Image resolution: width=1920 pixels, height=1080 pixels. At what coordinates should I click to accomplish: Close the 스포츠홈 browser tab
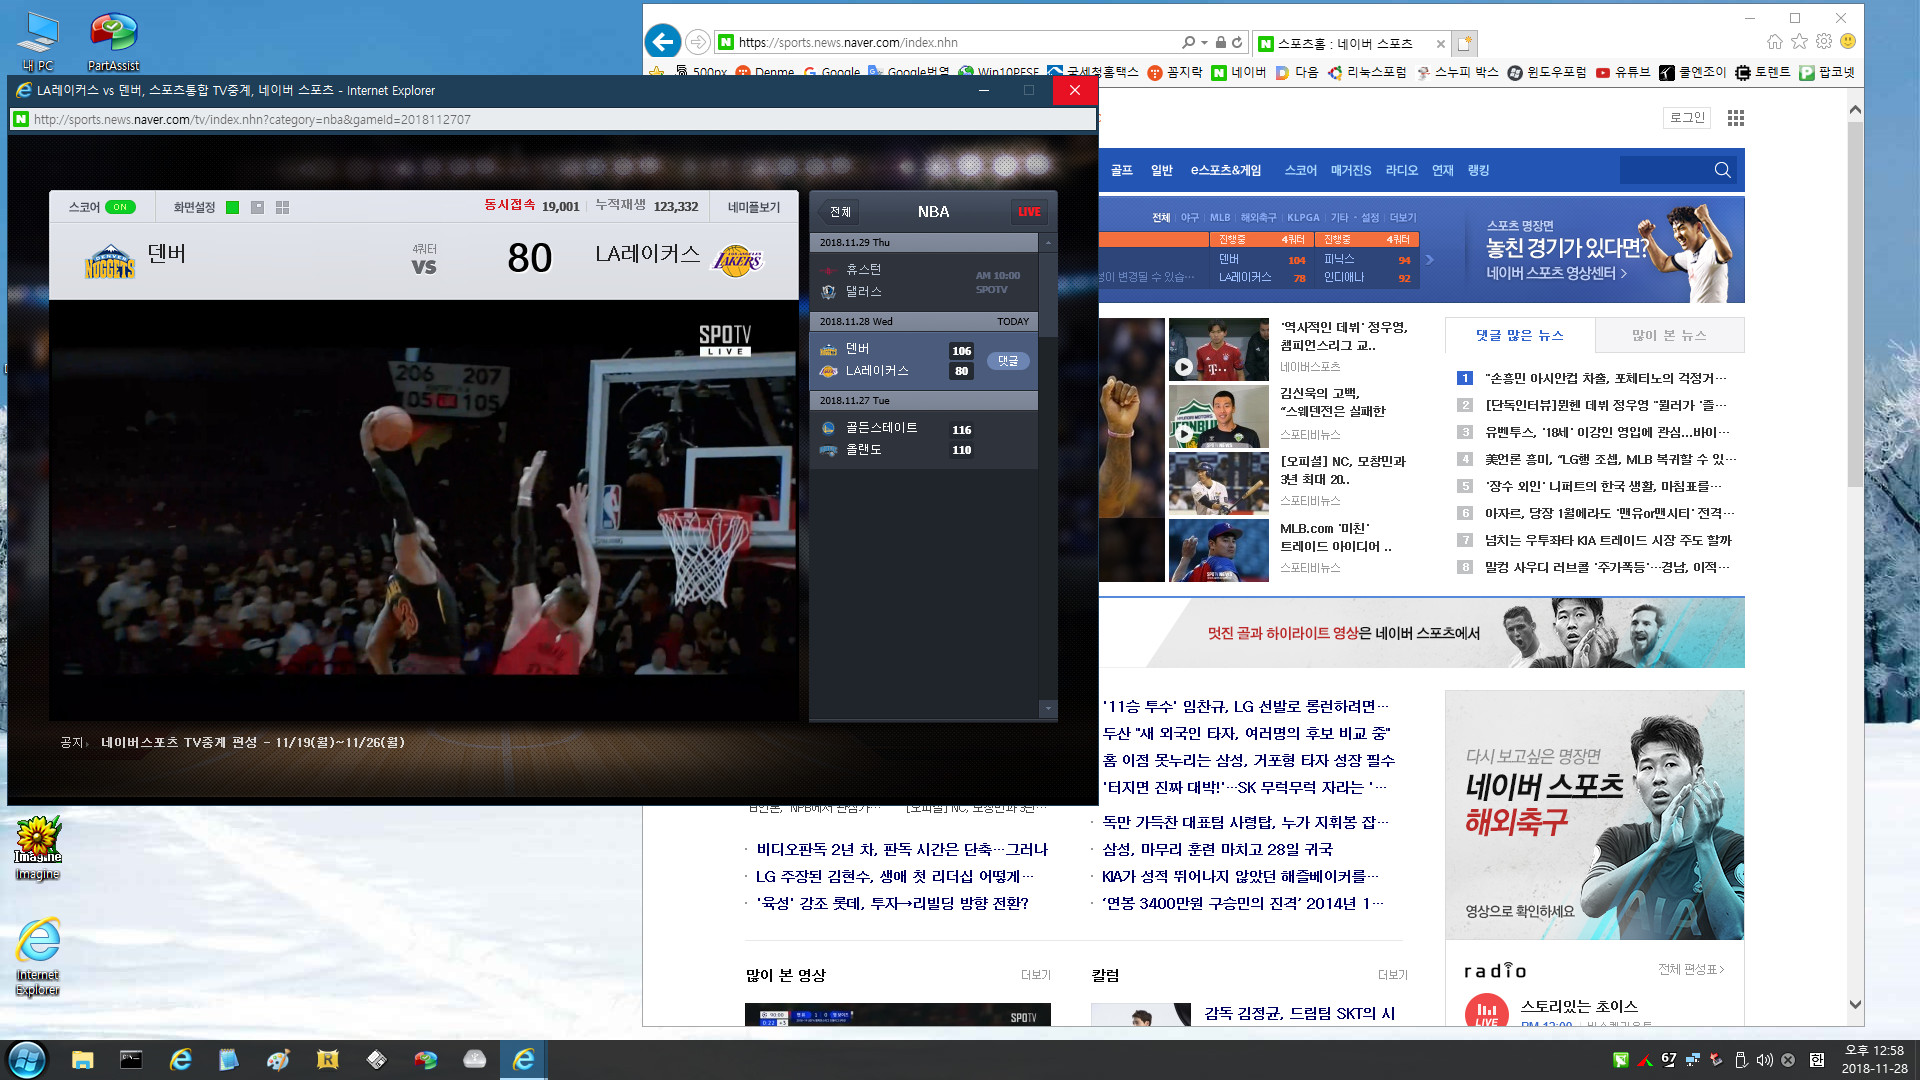point(1440,43)
